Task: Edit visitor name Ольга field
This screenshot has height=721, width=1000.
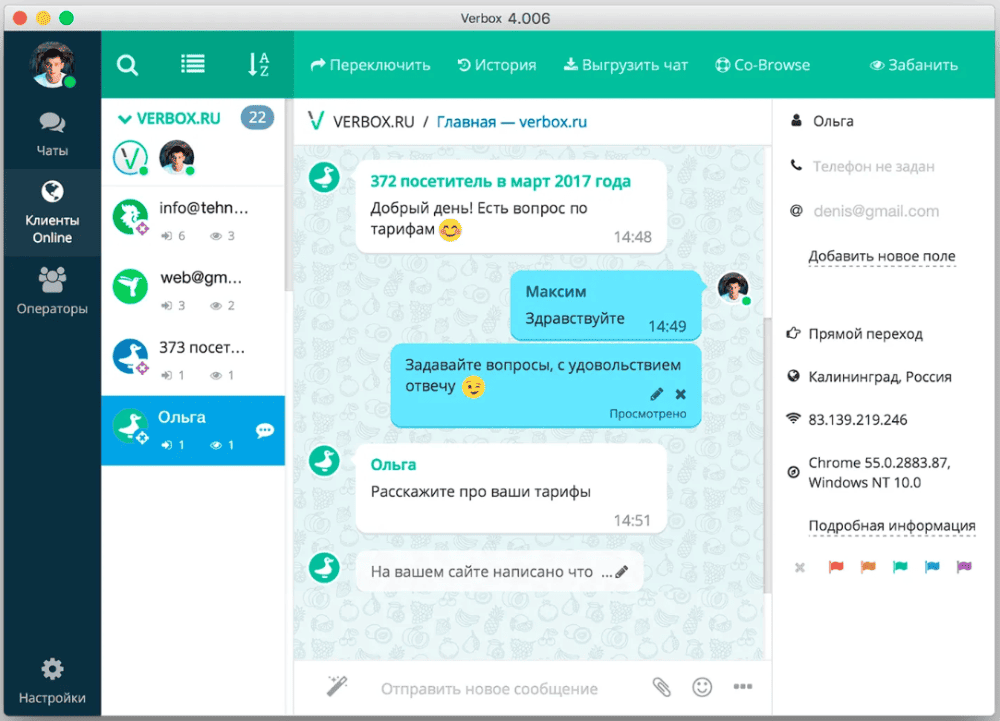Action: coord(833,121)
